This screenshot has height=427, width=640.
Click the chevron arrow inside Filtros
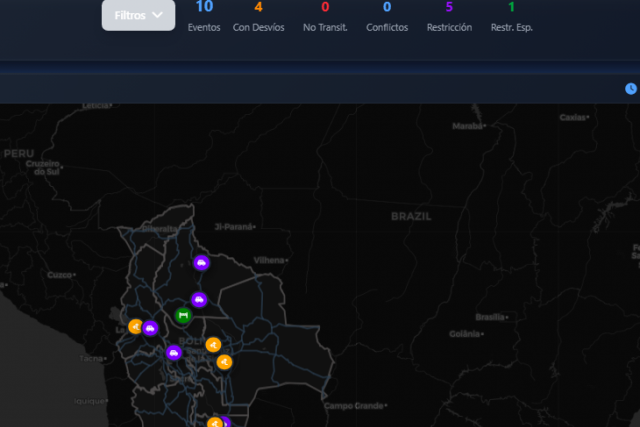click(x=157, y=15)
